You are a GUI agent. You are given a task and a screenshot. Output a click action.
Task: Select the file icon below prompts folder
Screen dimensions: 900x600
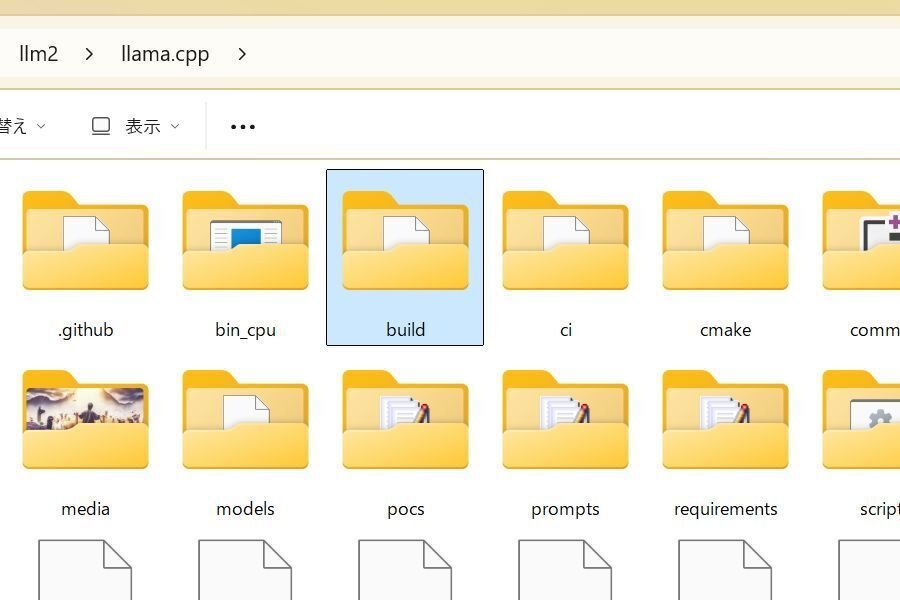[565, 570]
